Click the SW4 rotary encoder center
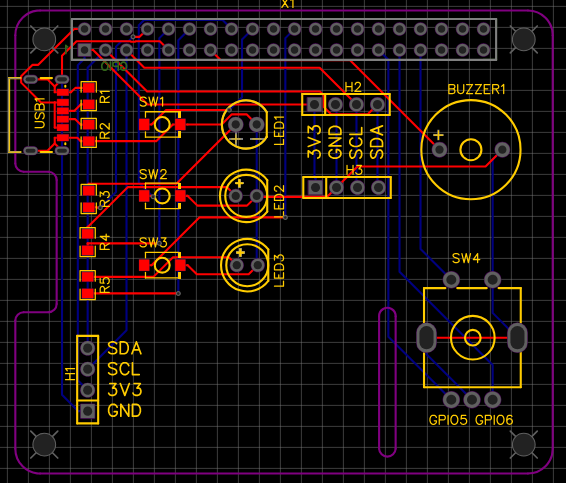 click(x=472, y=338)
